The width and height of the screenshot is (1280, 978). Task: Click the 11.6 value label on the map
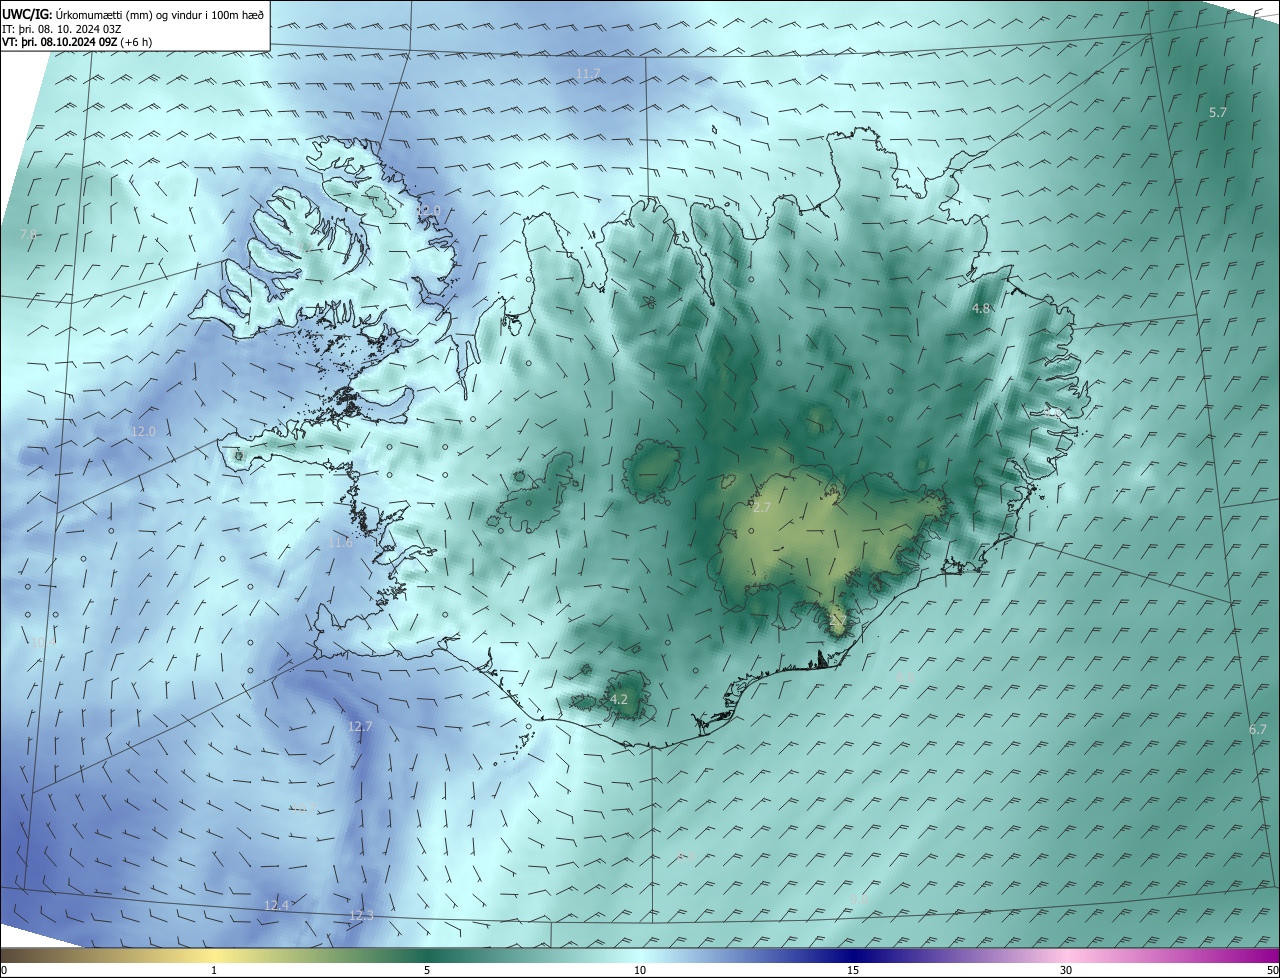click(x=341, y=543)
